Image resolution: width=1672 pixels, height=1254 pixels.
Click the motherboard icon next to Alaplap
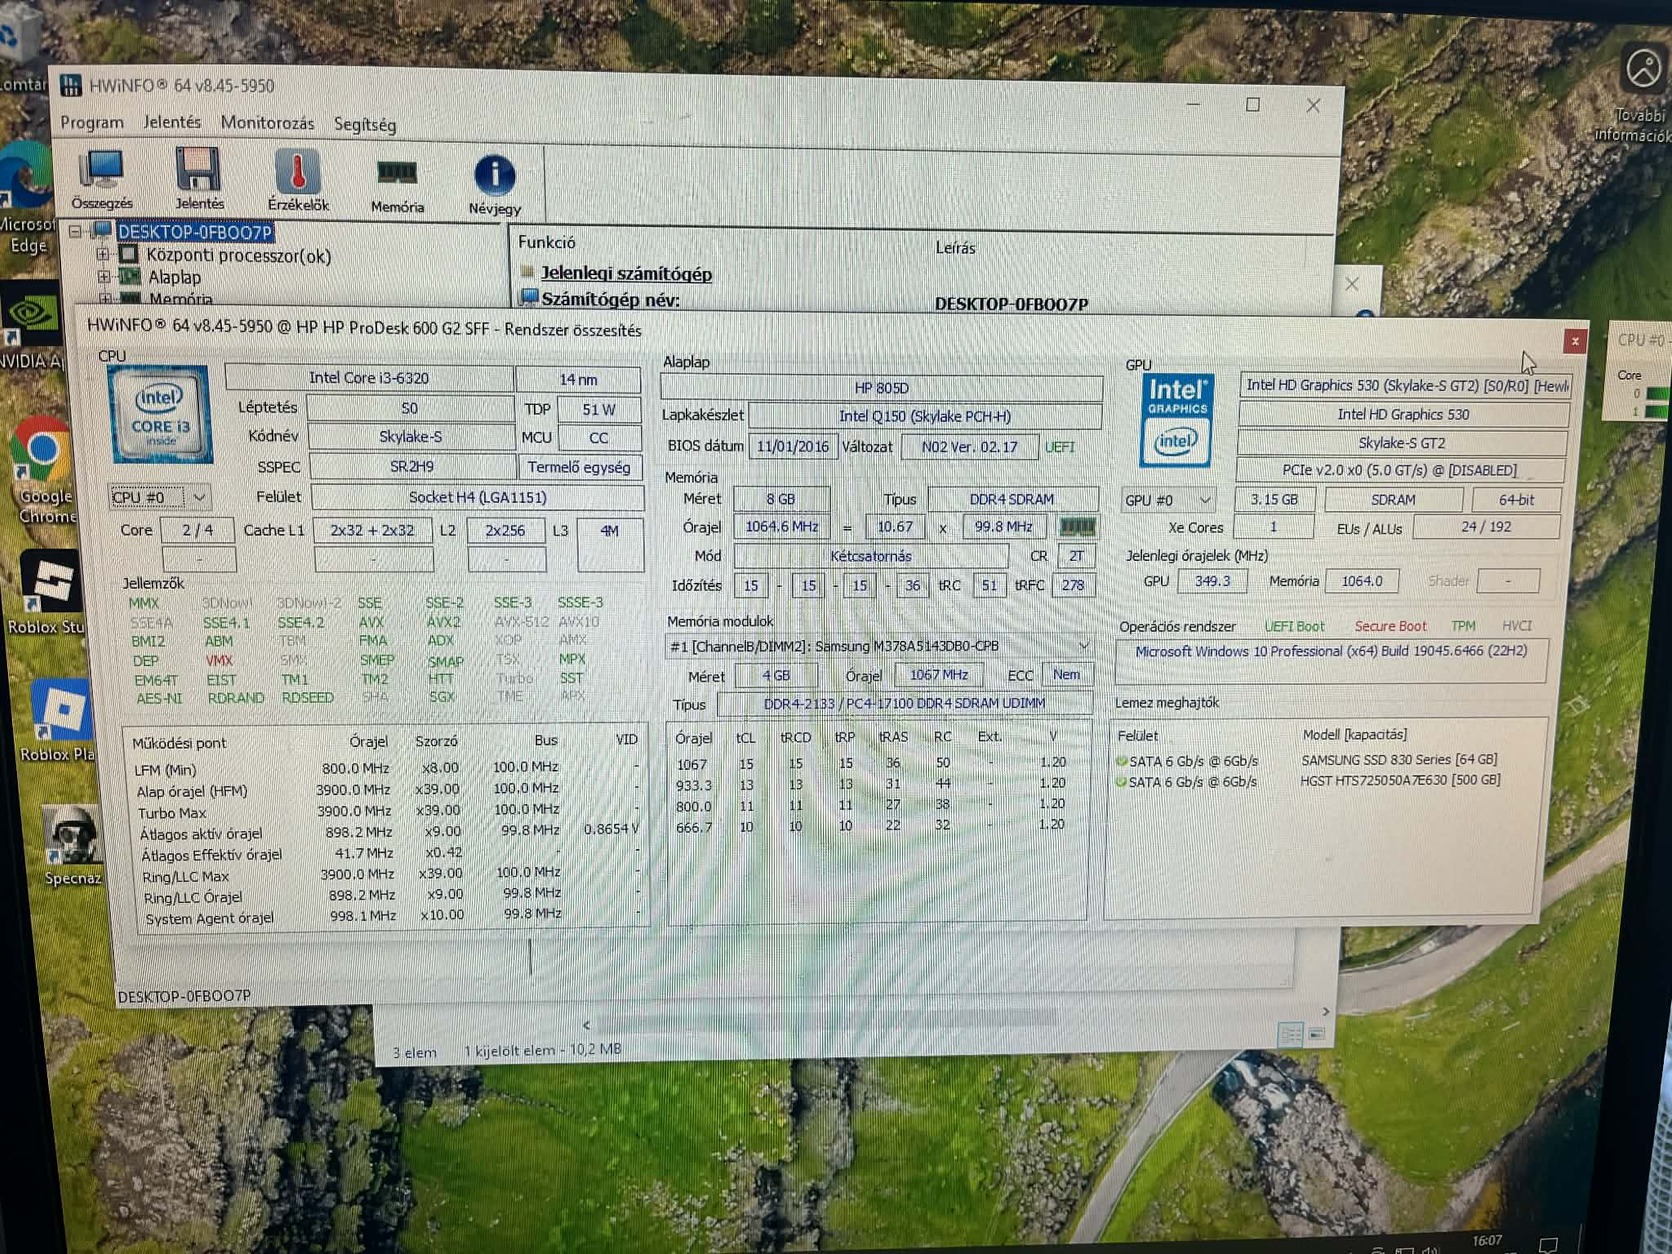130,277
